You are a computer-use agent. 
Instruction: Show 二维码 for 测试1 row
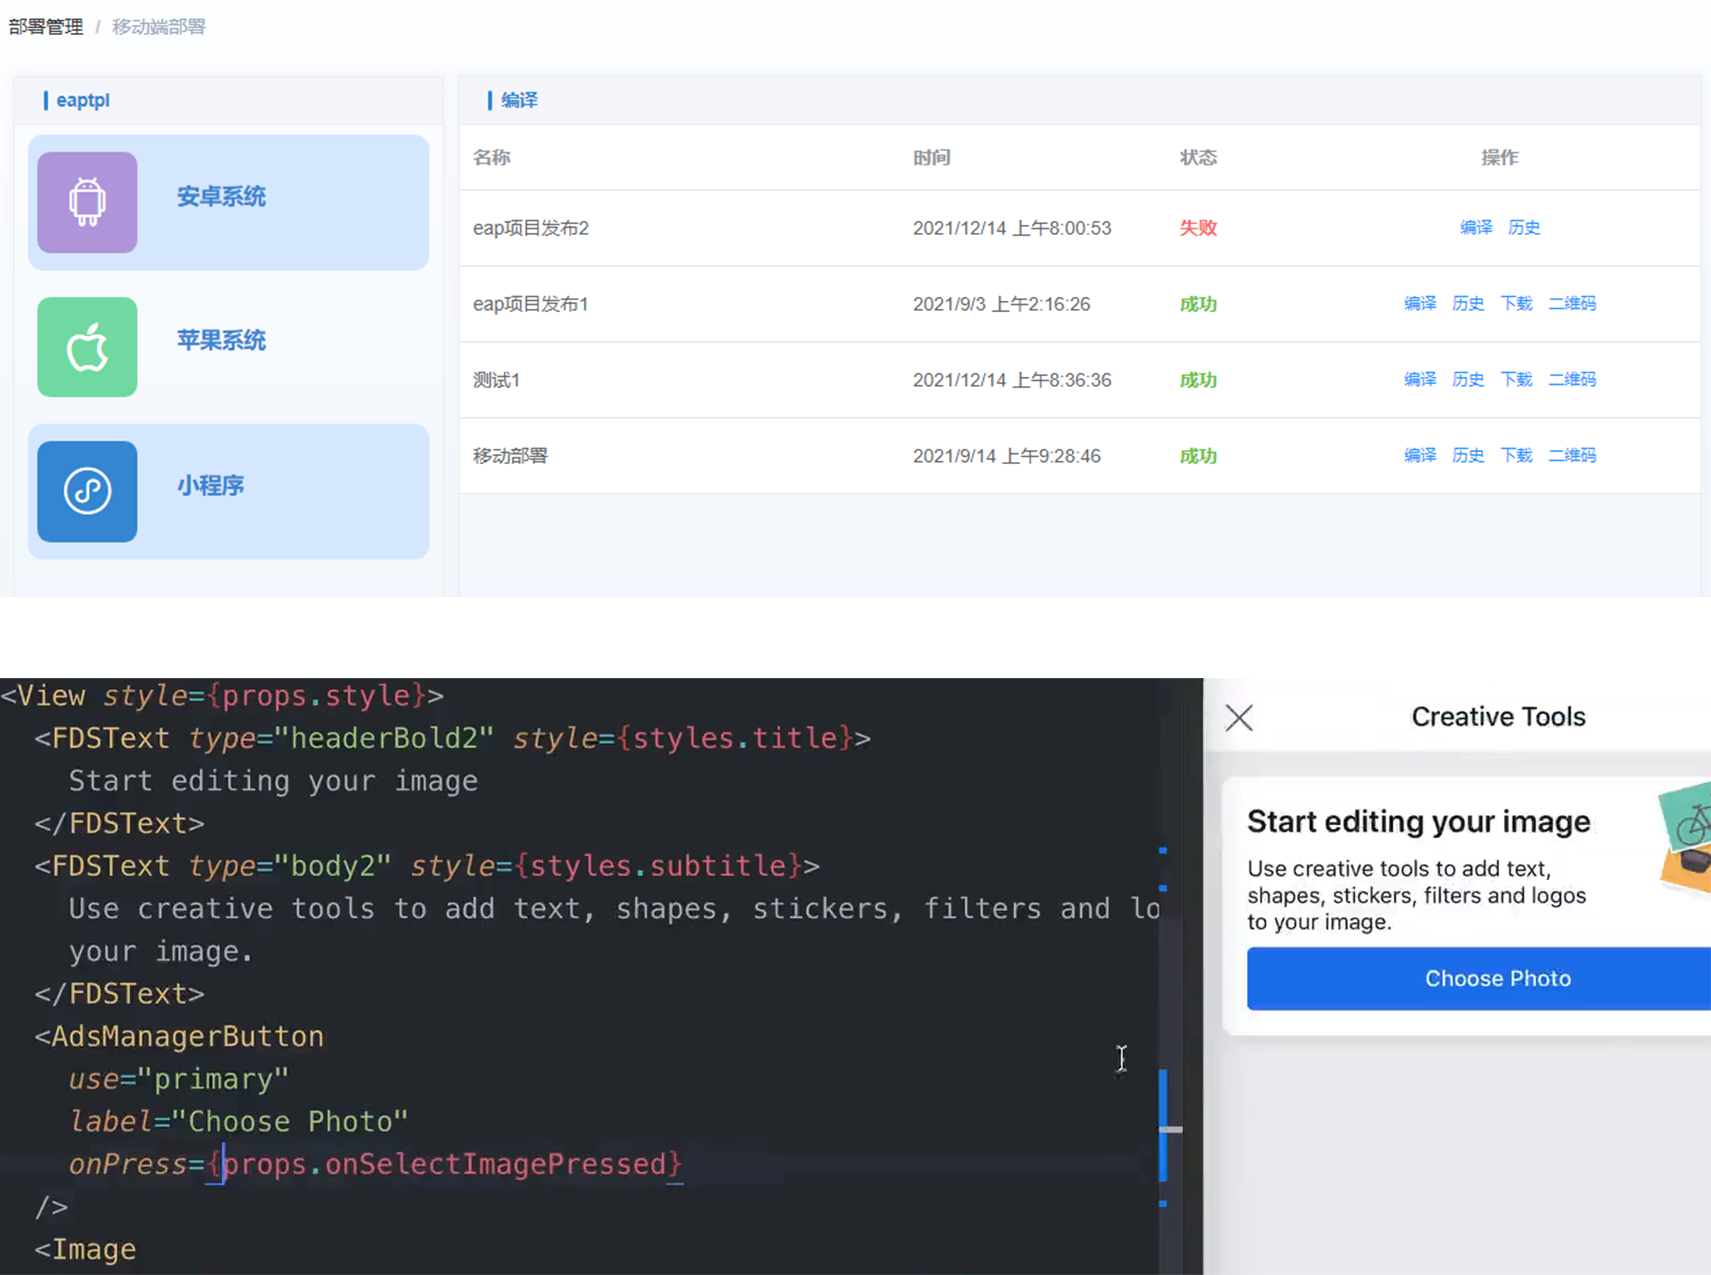[1572, 380]
